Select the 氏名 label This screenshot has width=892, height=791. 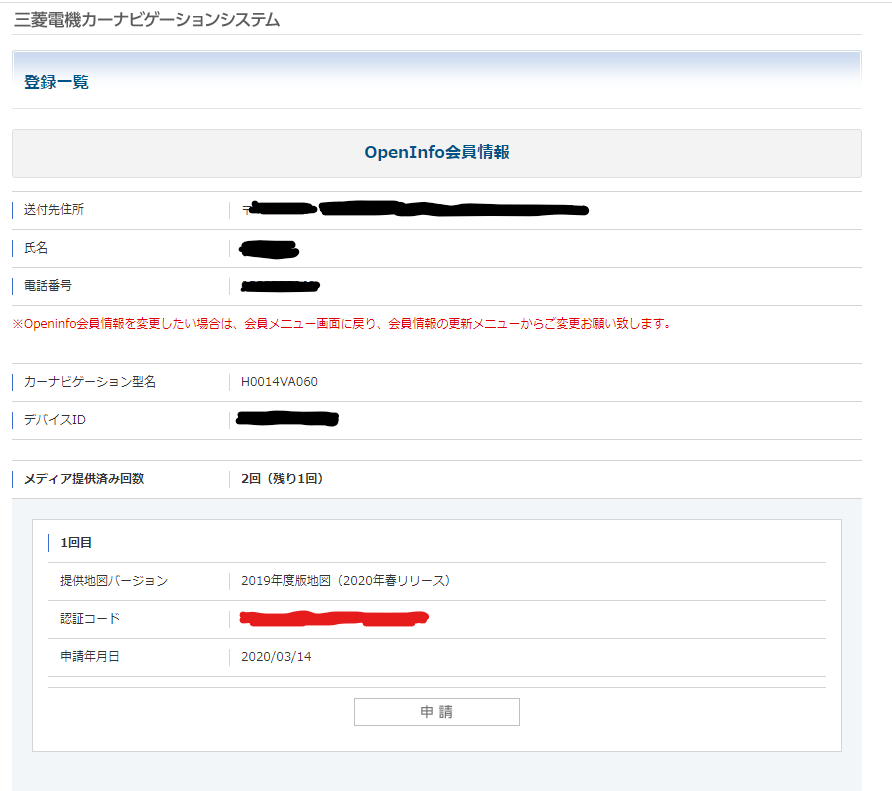point(36,248)
